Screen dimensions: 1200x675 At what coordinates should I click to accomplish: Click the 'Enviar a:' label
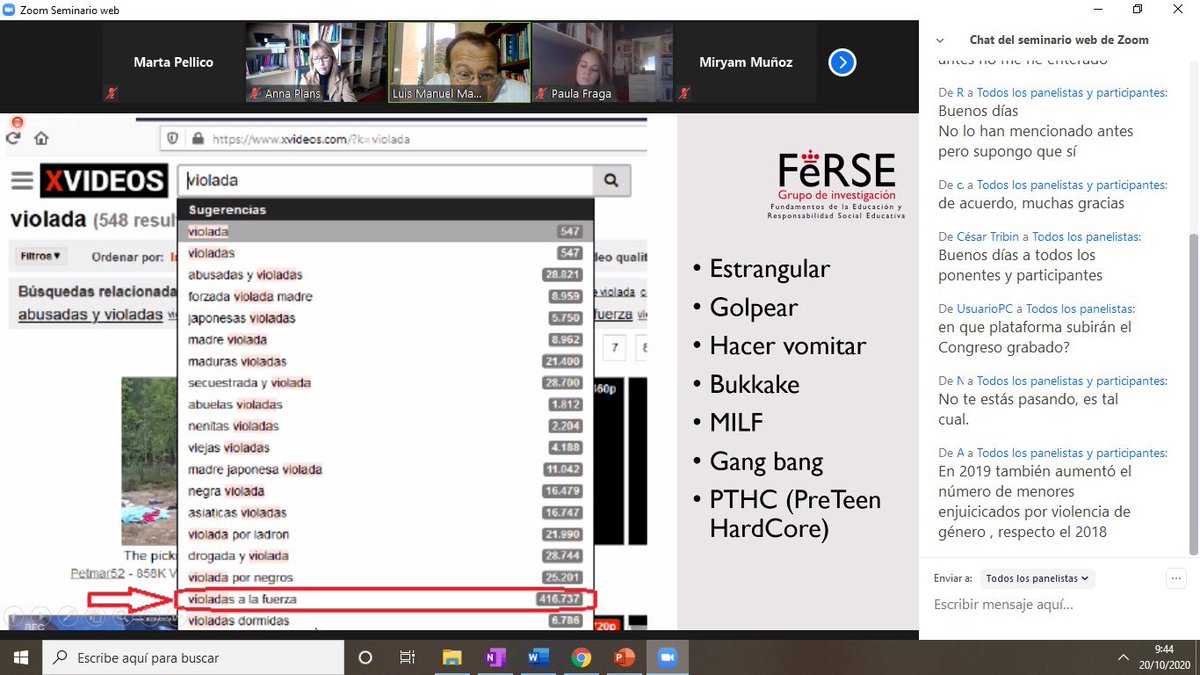click(953, 578)
